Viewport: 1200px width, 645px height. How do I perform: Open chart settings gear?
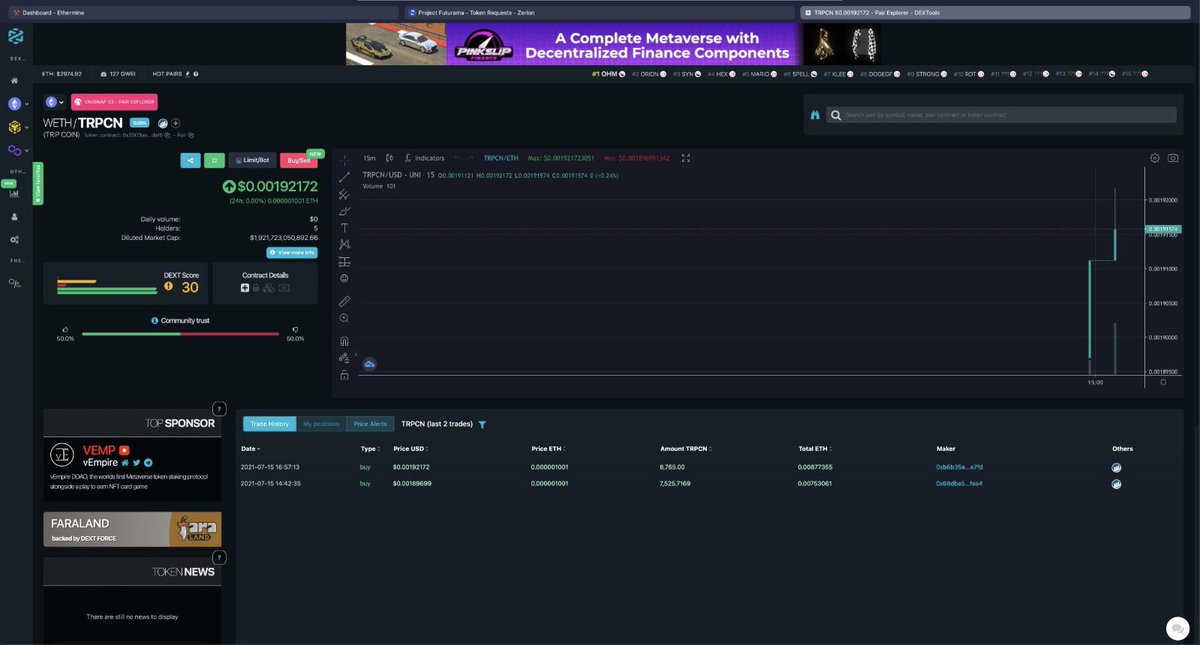1155,158
